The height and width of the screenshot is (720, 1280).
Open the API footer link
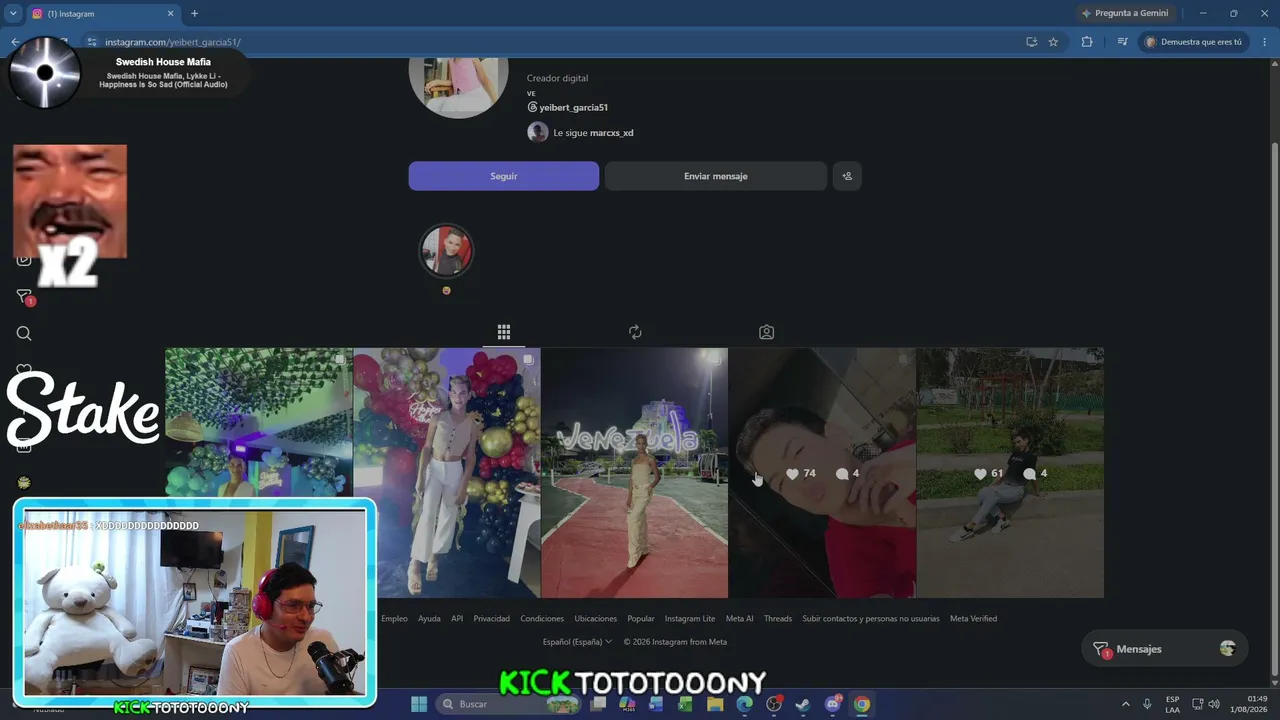pos(457,619)
